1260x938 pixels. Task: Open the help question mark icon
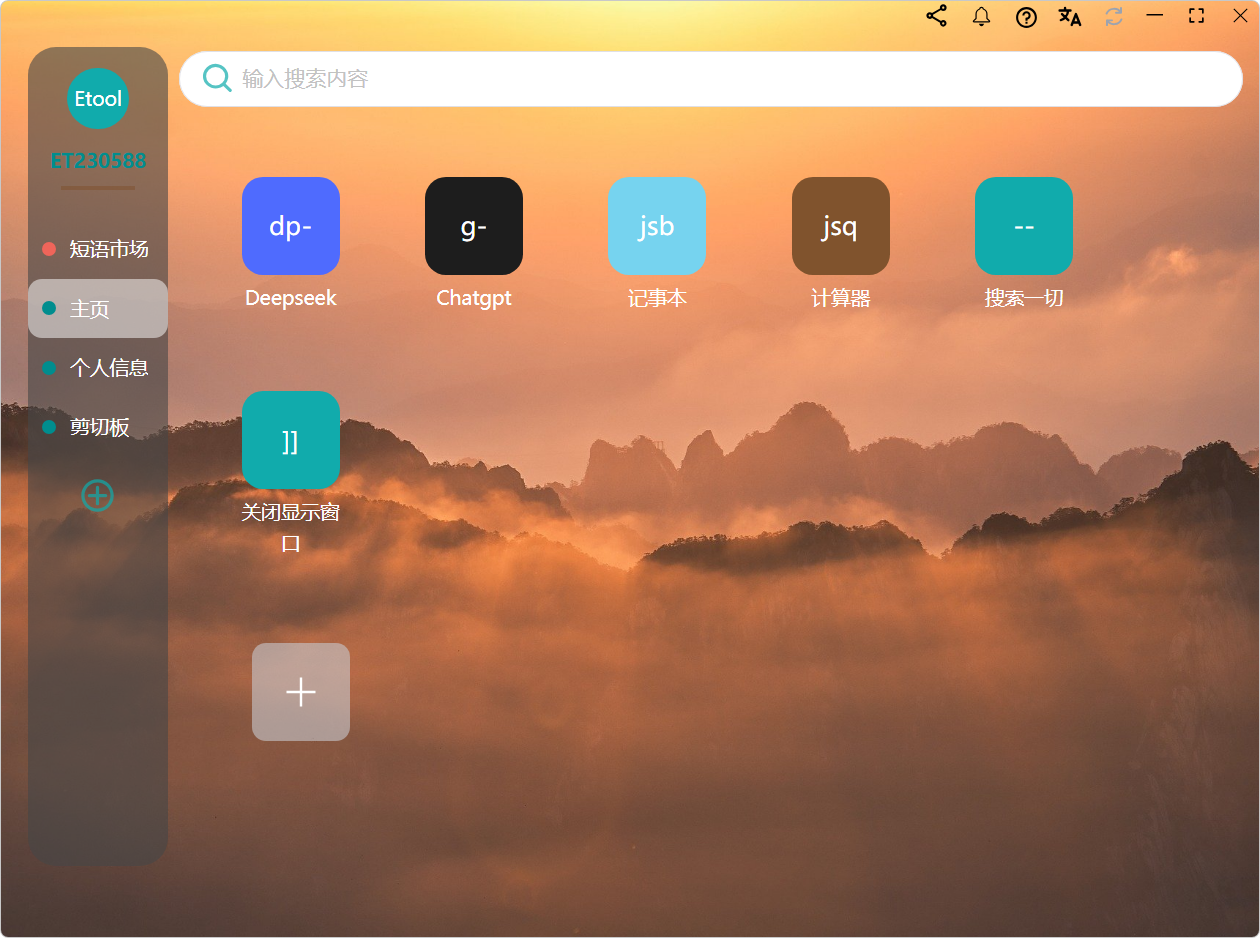point(1026,17)
